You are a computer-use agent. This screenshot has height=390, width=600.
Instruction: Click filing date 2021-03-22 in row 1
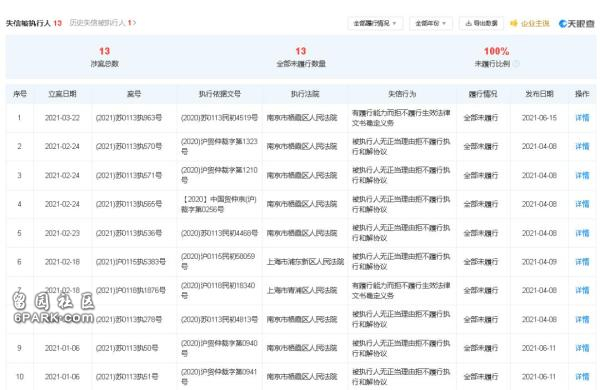pyautogui.click(x=62, y=118)
